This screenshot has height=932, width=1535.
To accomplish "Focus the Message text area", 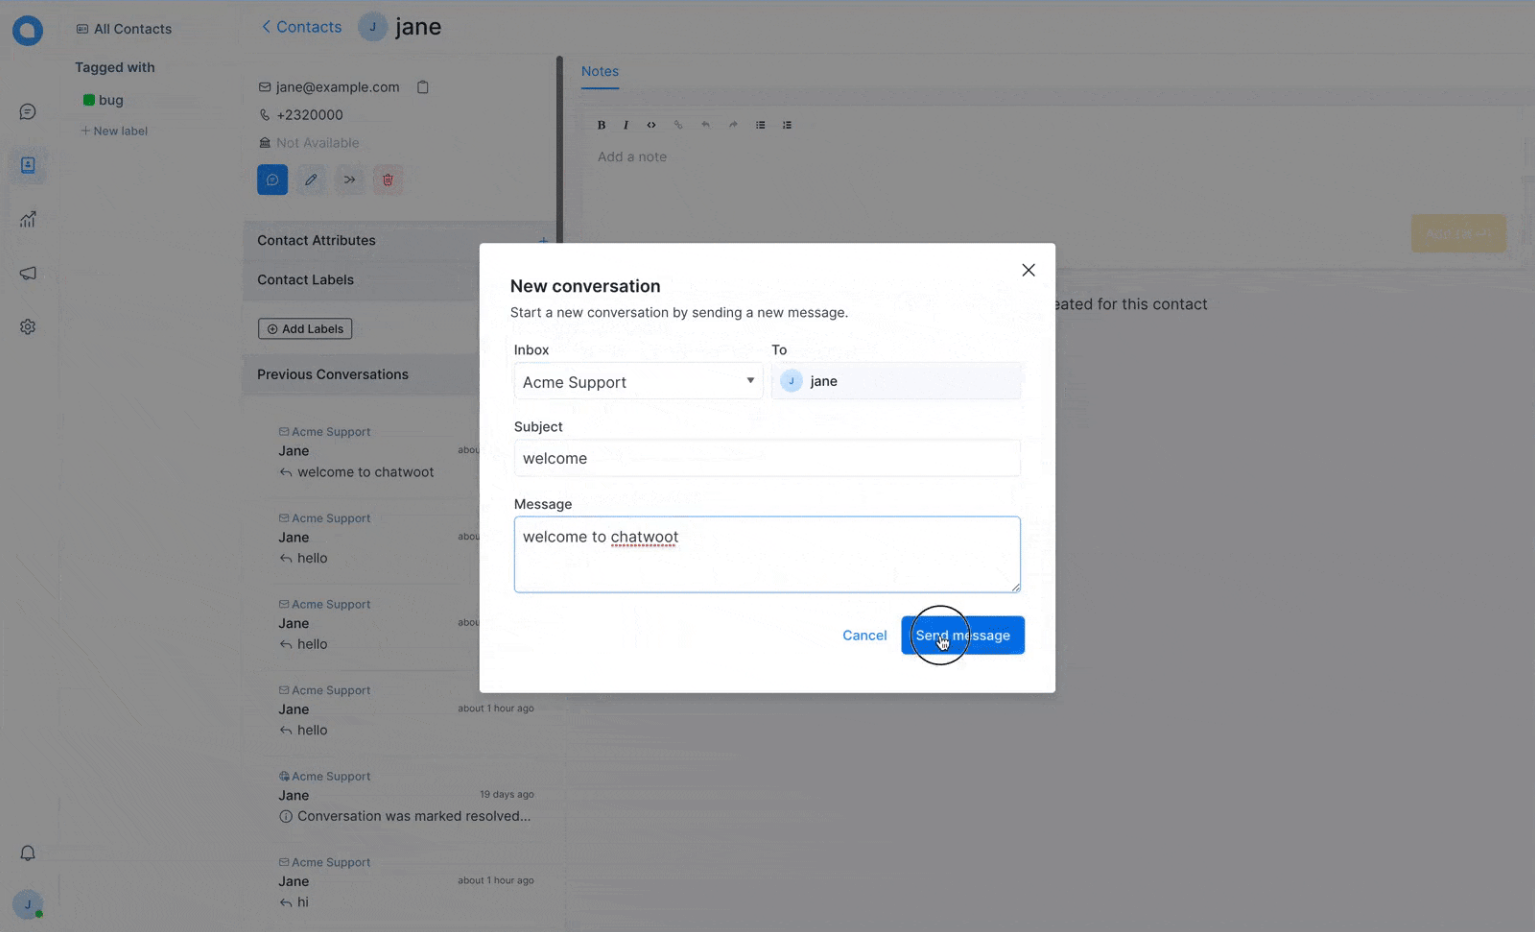I will point(766,554).
